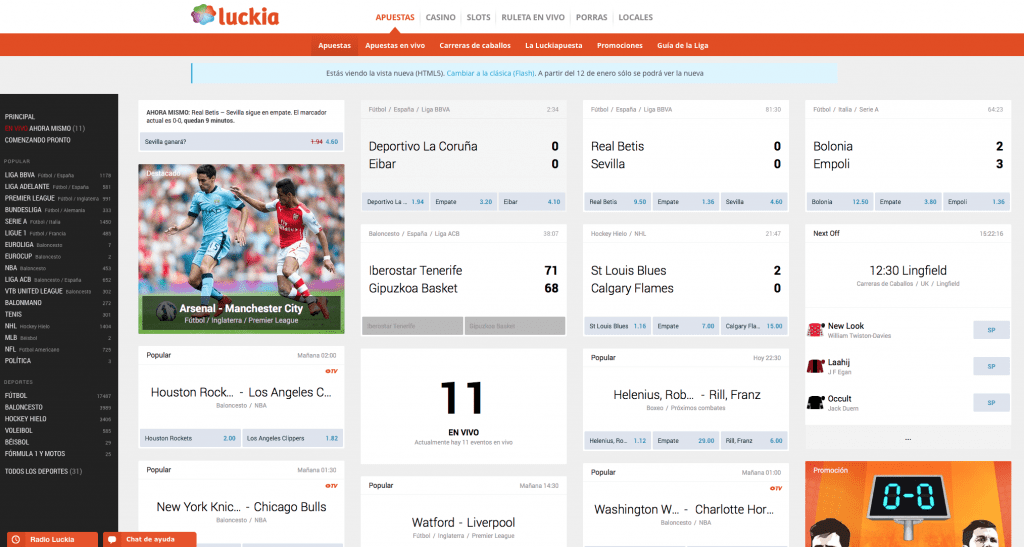
Task: Open the Porras tab
Action: [592, 17]
